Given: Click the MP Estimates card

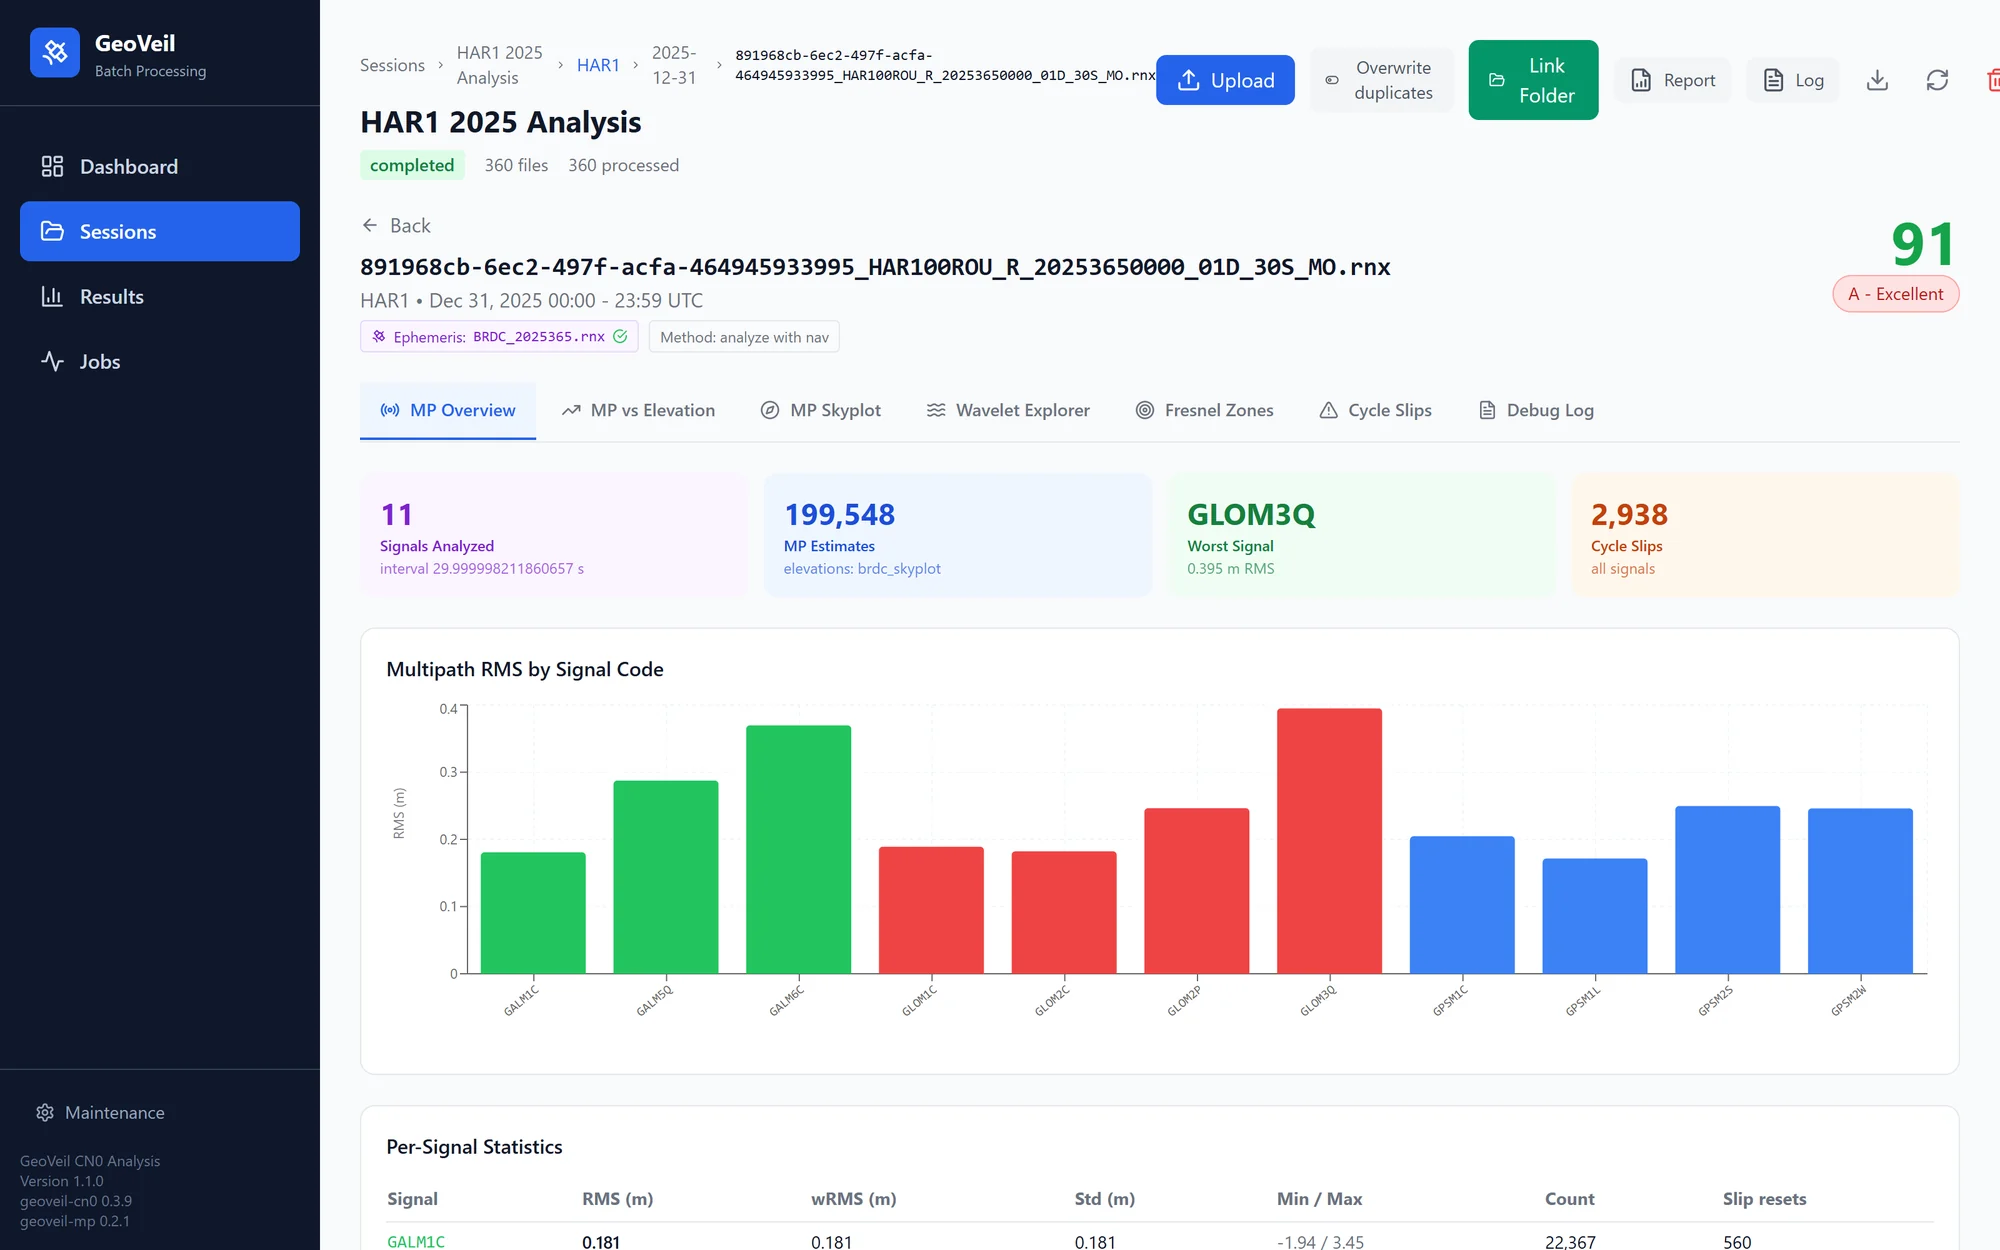Looking at the screenshot, I should 958,535.
